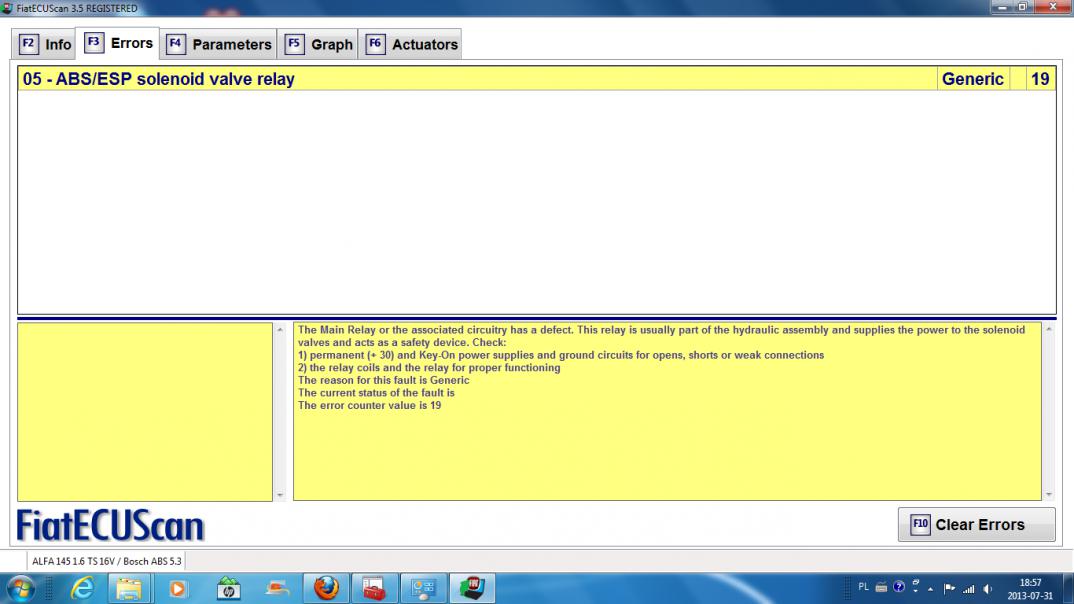
Task: Click the Clear Errors button
Action: coord(976,525)
